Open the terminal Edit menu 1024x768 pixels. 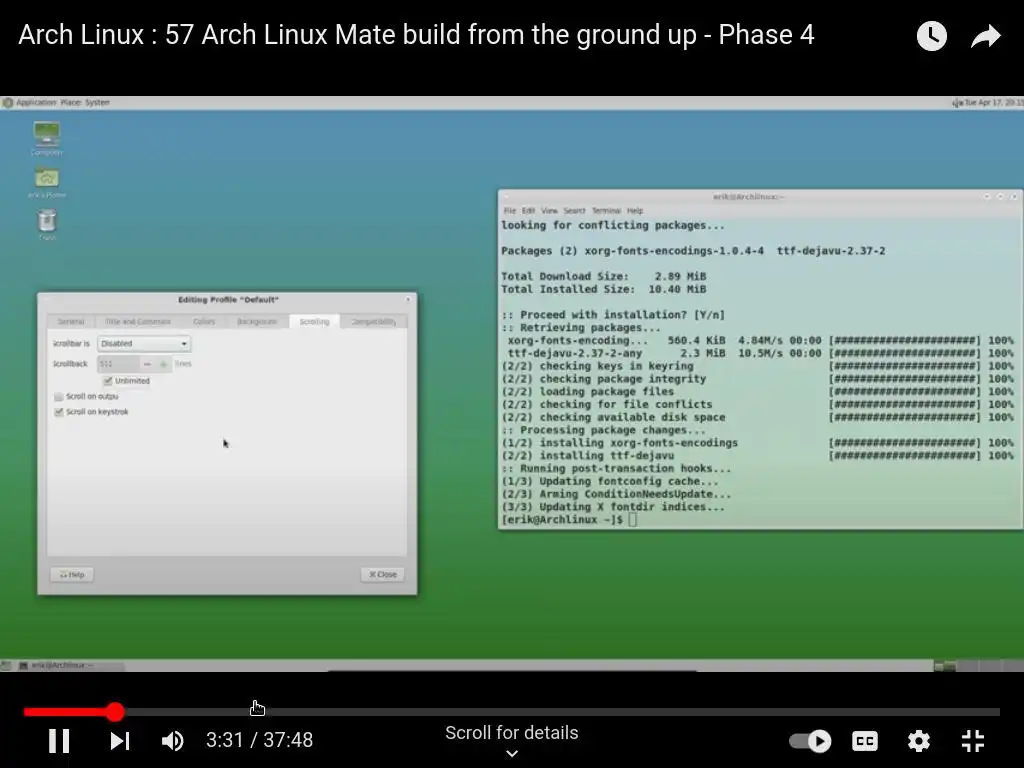[528, 210]
